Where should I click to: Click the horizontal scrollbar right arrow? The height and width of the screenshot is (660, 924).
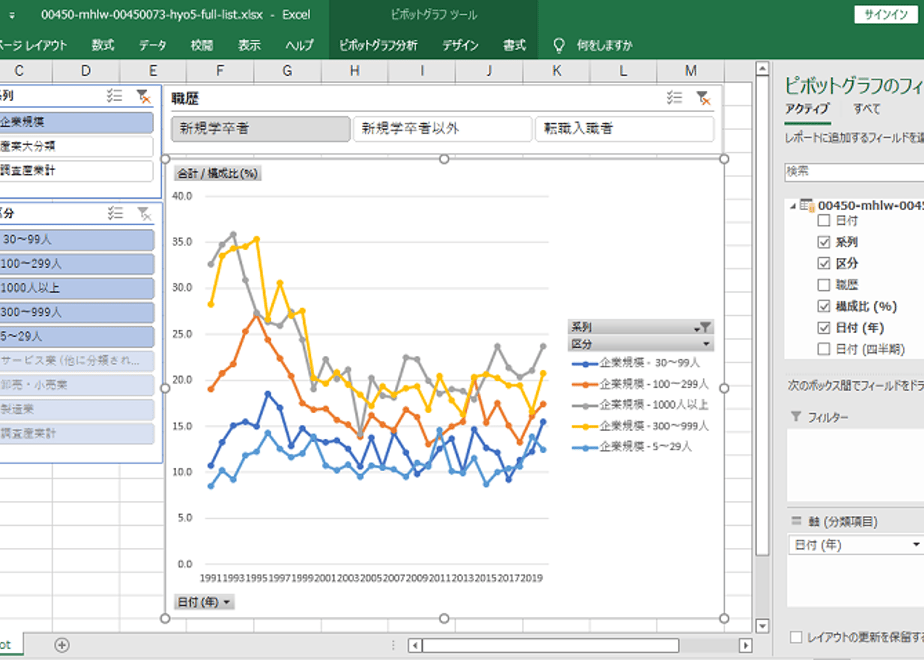point(745,645)
